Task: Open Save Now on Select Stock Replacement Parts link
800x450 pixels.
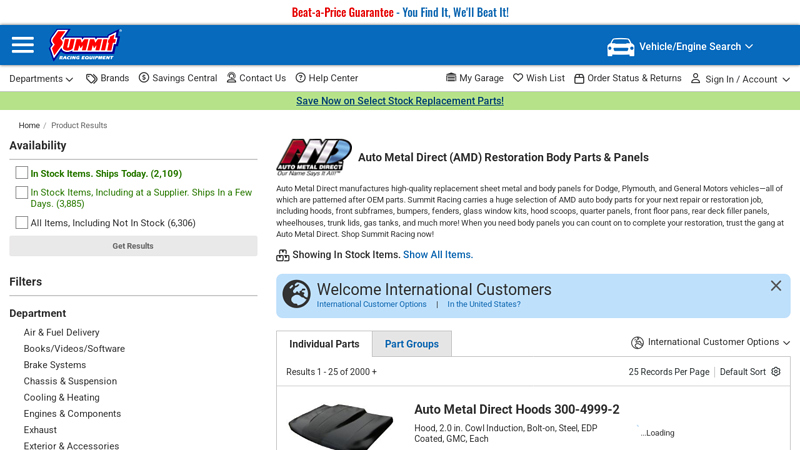Action: (x=400, y=101)
